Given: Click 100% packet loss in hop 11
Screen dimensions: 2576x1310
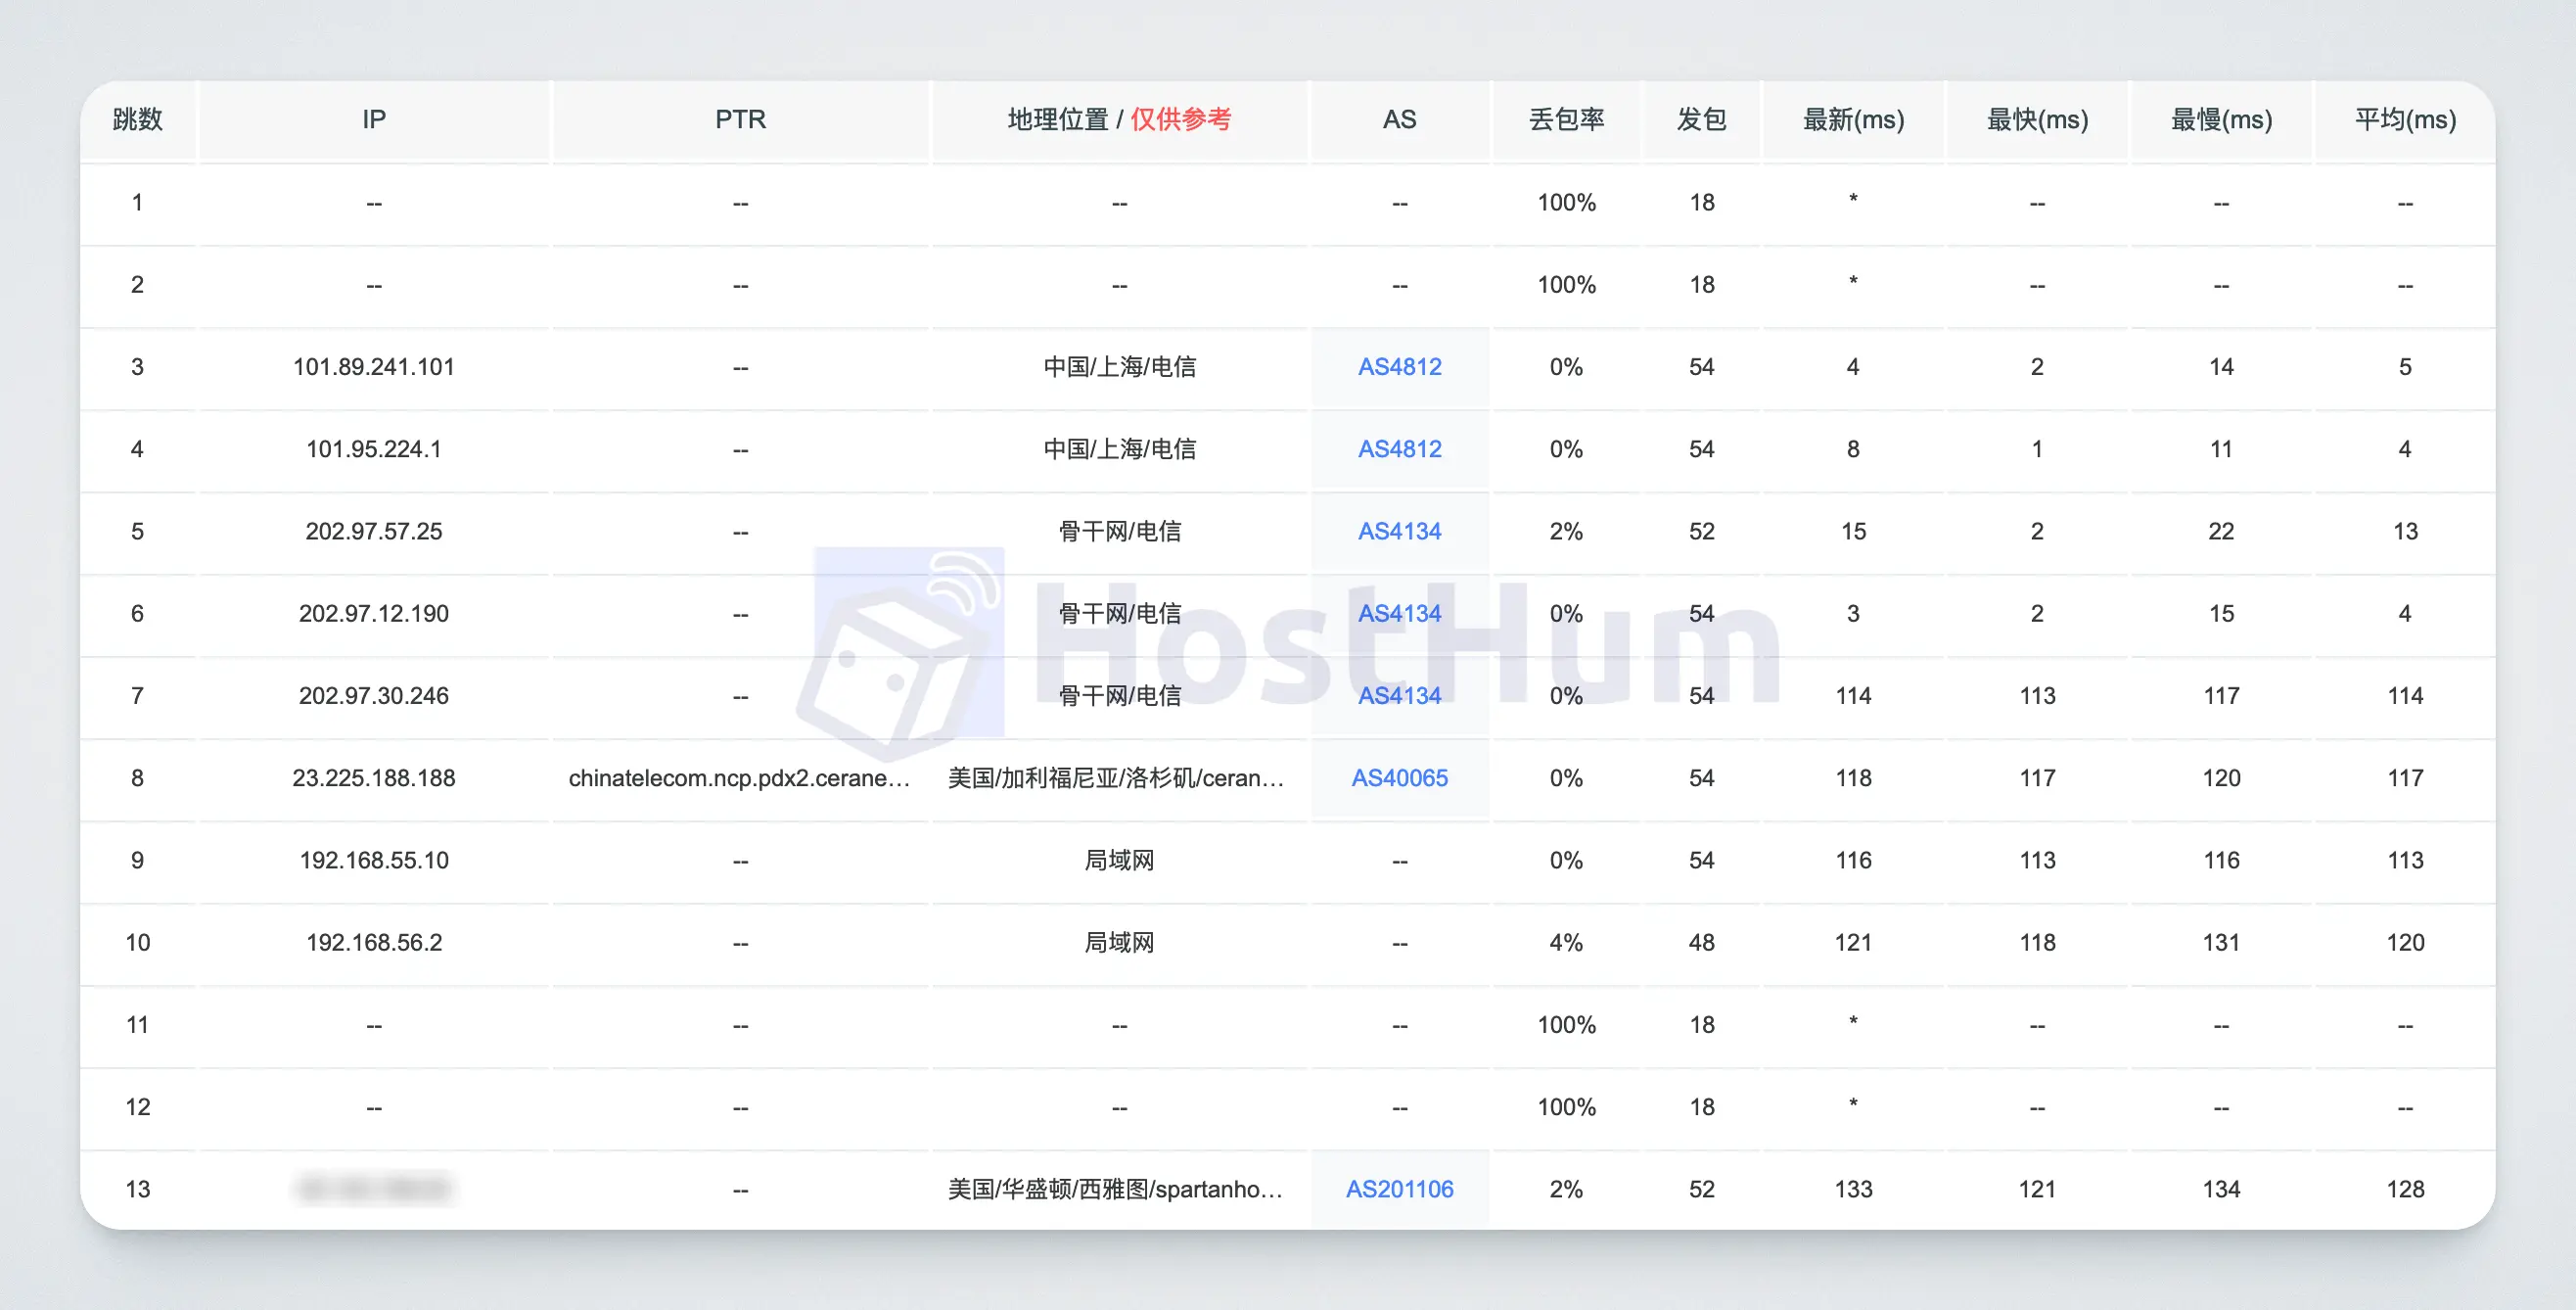Looking at the screenshot, I should (1566, 1024).
